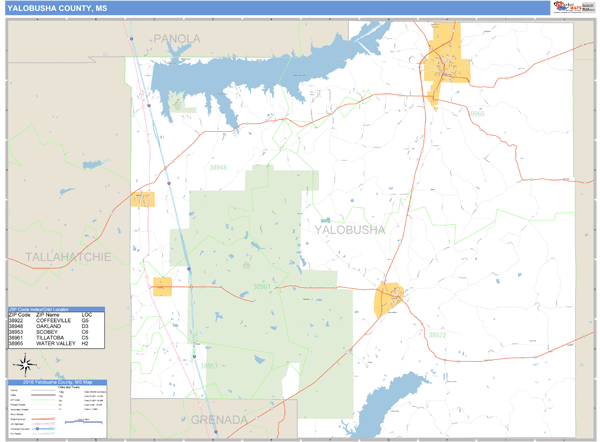The image size is (600, 442).
Task: Click the 38948 ZIP code label on map
Action: (x=218, y=167)
